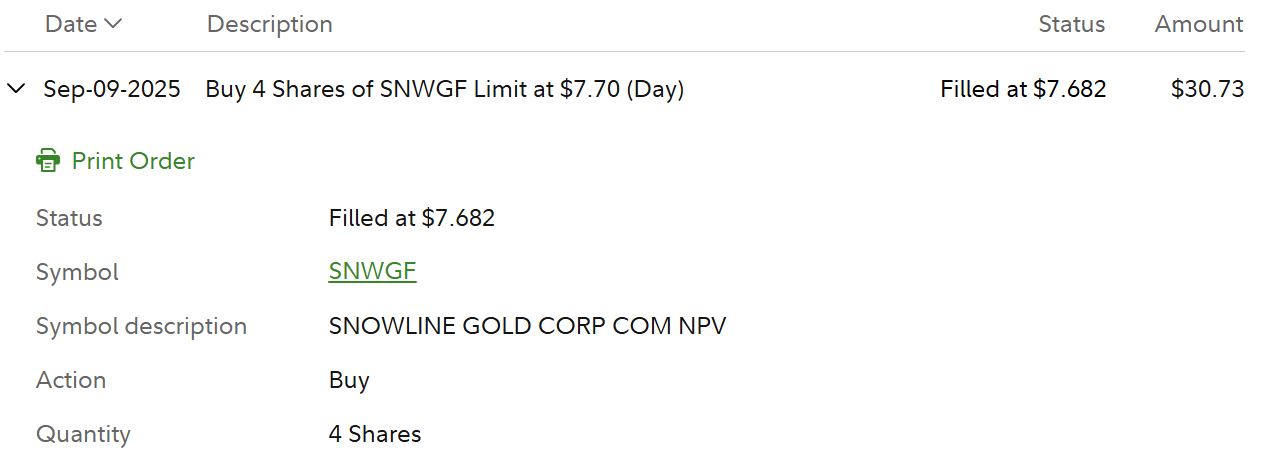Image resolution: width=1271 pixels, height=460 pixels.
Task: Click the Print Order link text
Action: [x=133, y=161]
